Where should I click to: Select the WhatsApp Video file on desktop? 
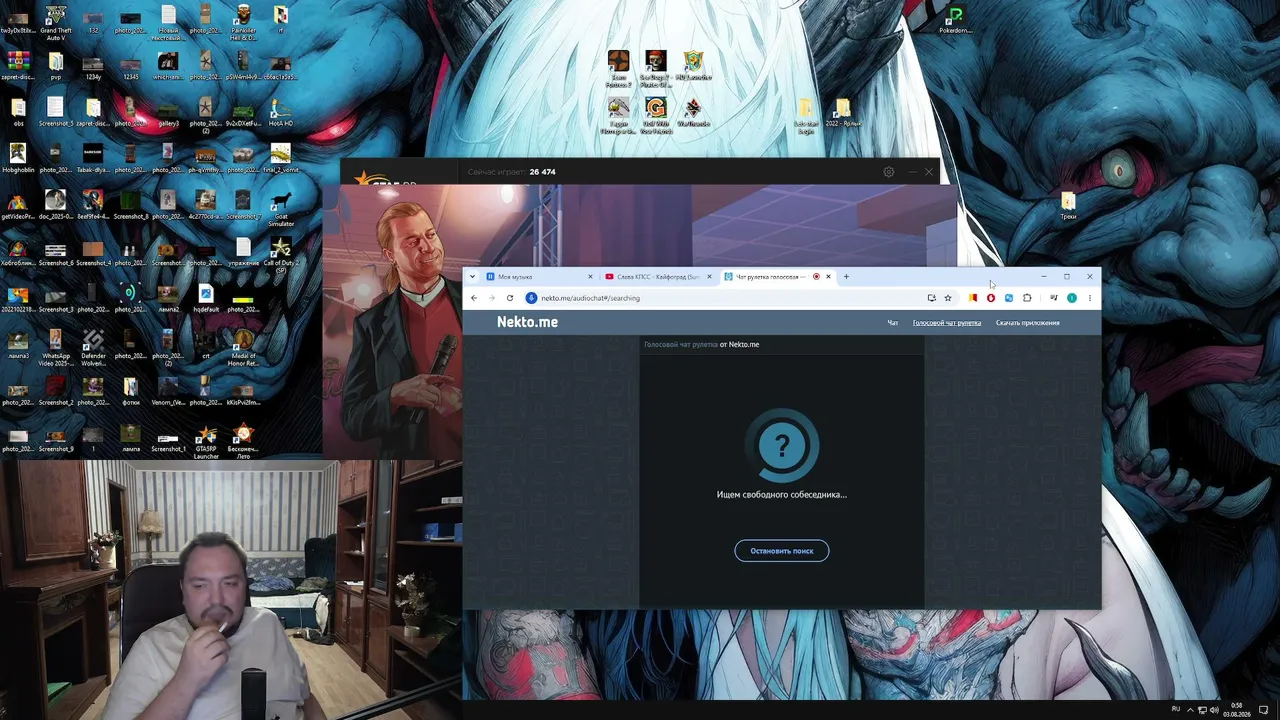[56, 348]
